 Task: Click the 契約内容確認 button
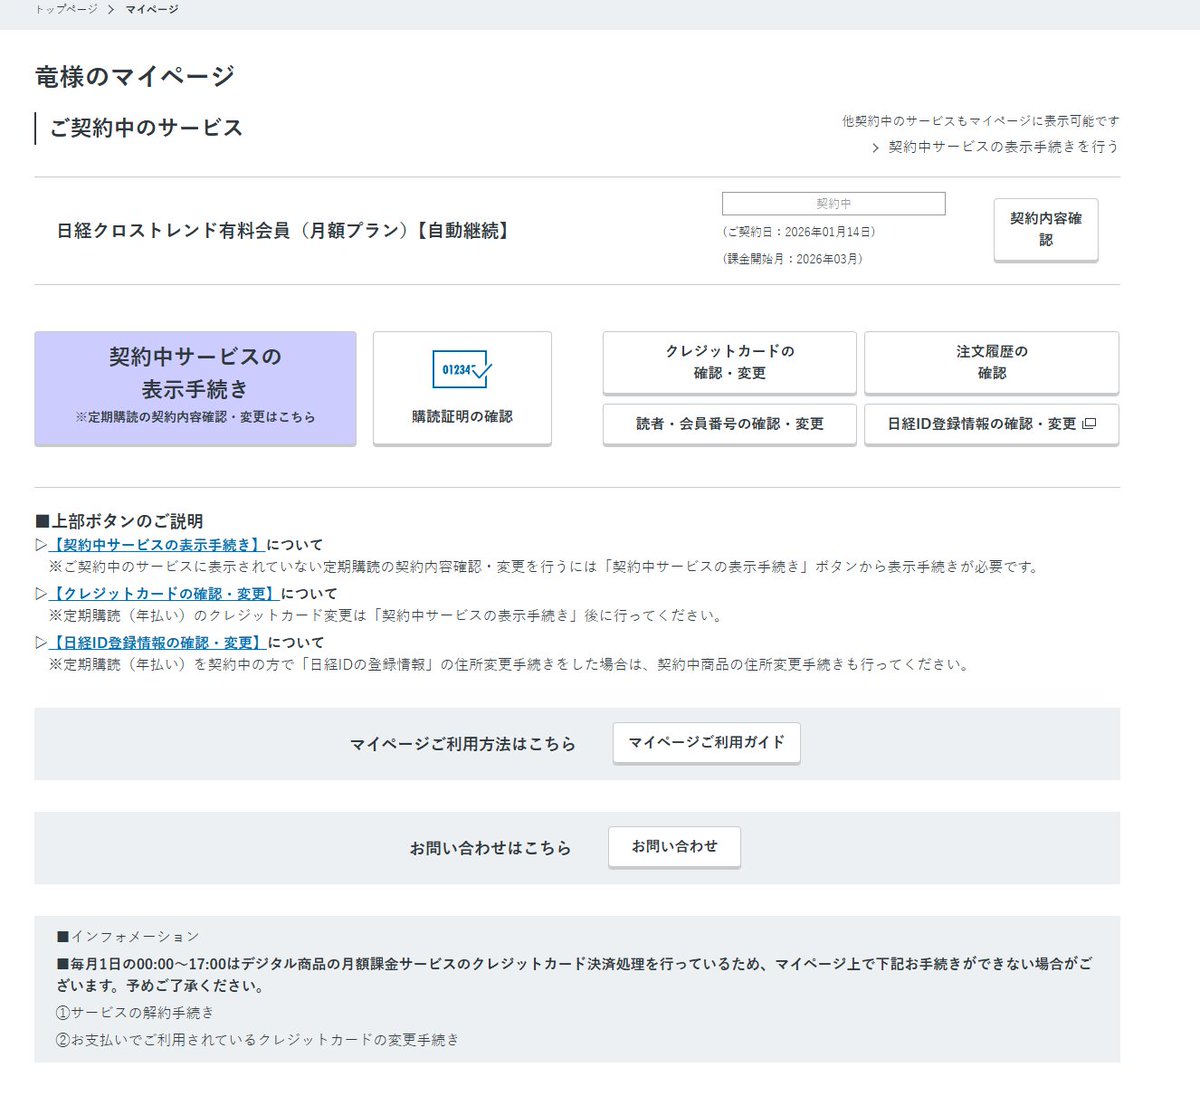point(1046,229)
